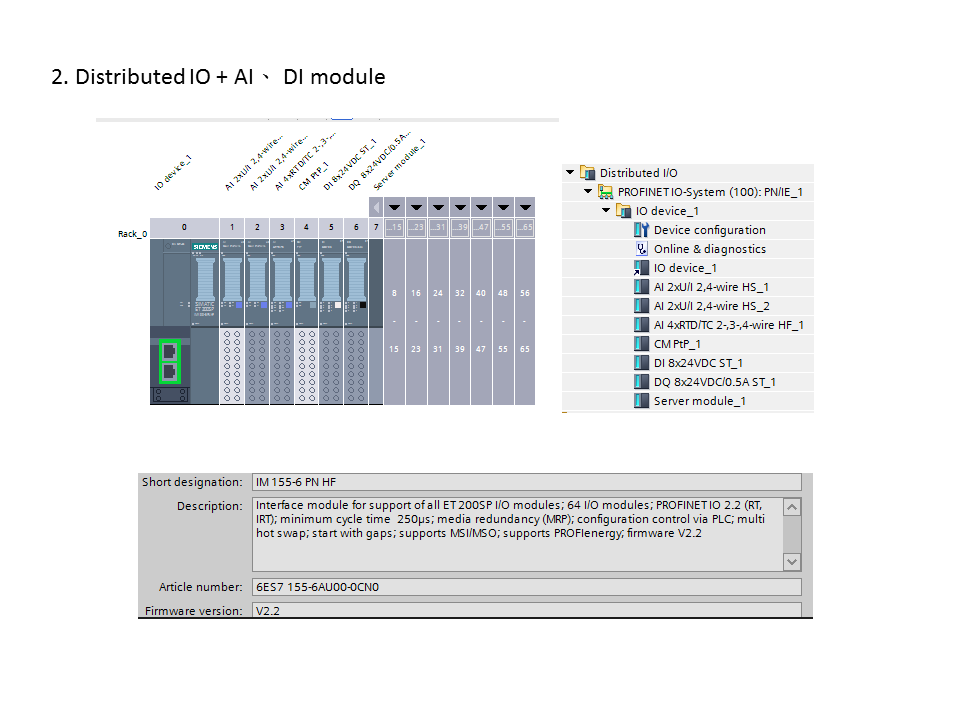960x720 pixels.
Task: Select AI 2xU/I 2,4-wire HS_1 tree entry
Action: tap(711, 287)
